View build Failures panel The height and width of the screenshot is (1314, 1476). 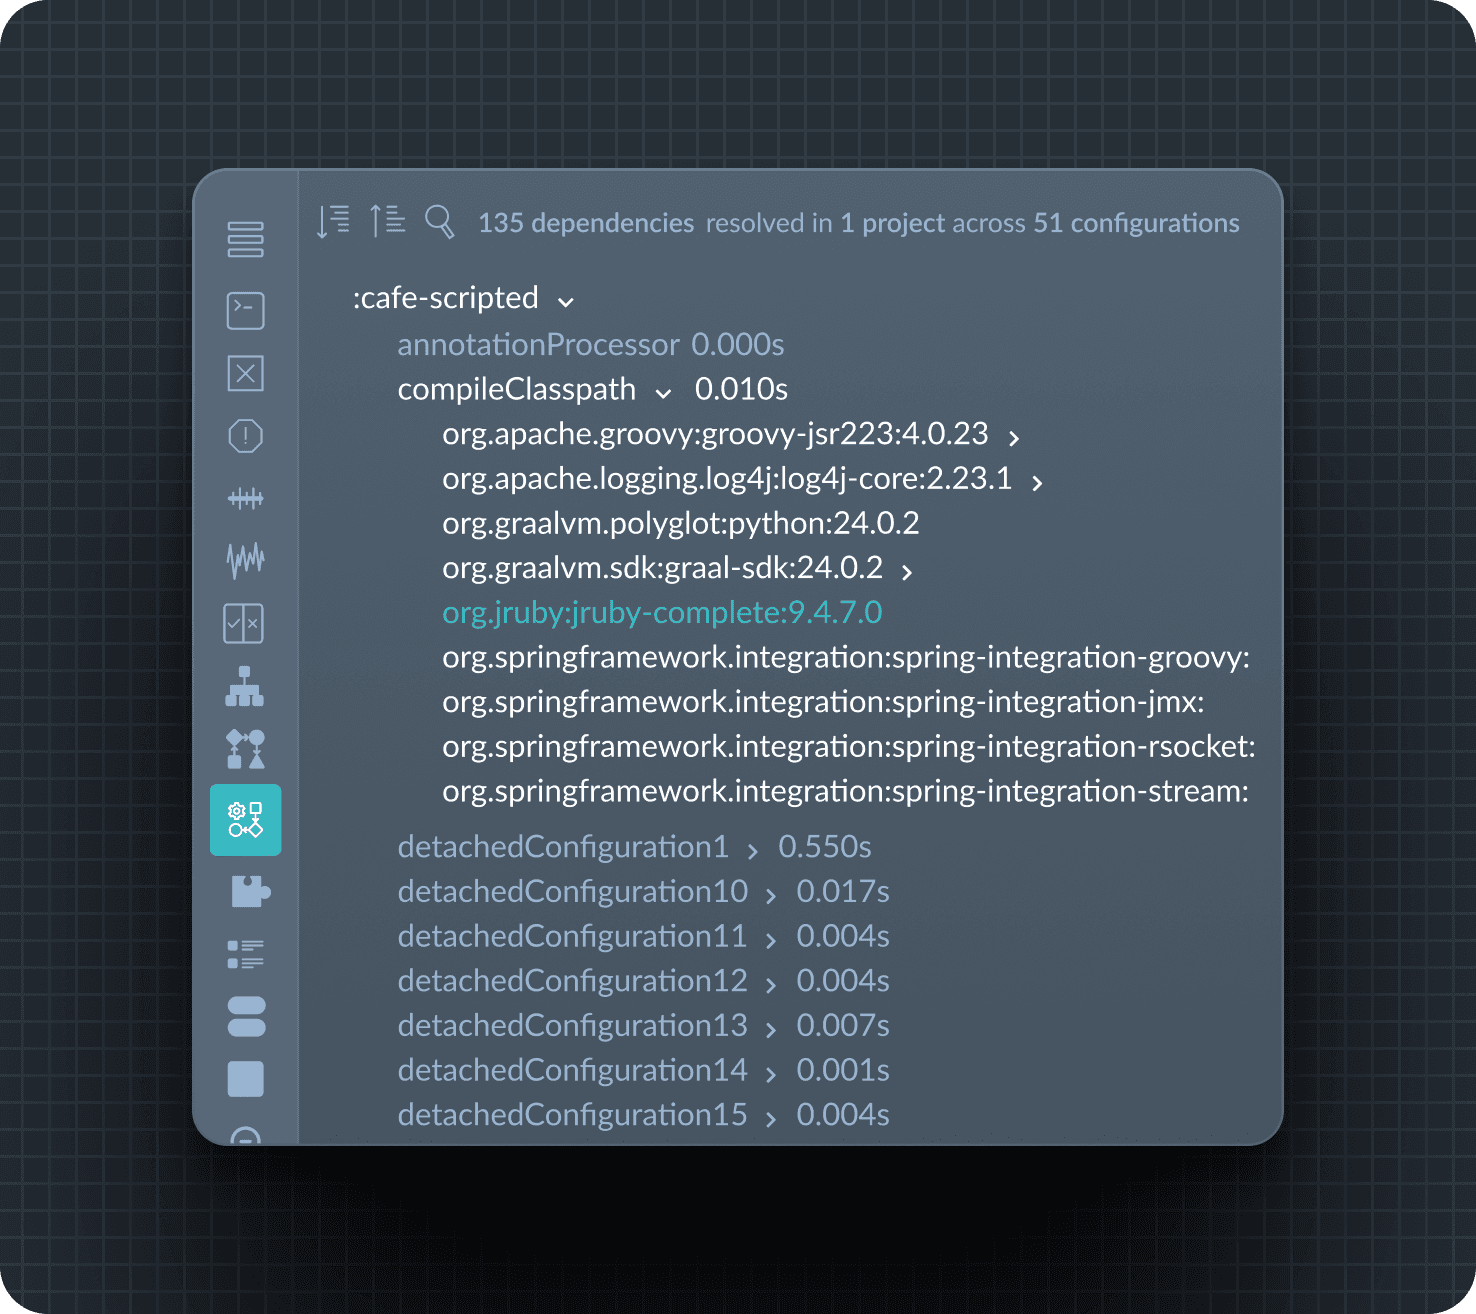[245, 373]
